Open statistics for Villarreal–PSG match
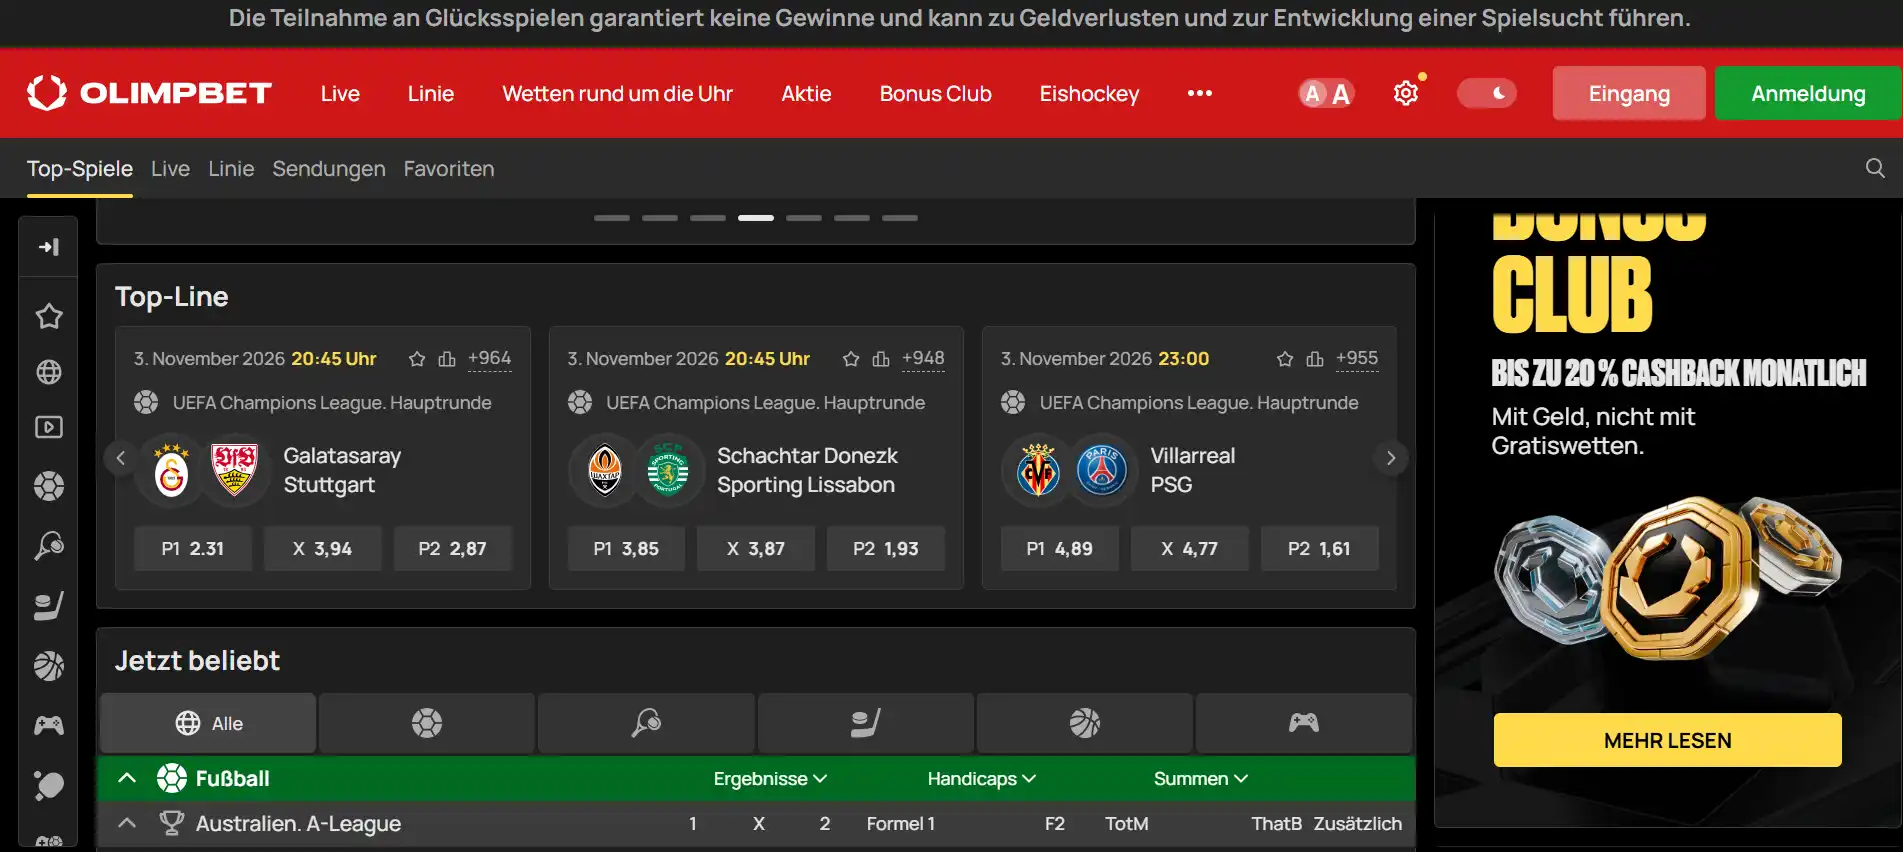Viewport: 1903px width, 852px height. (1315, 359)
